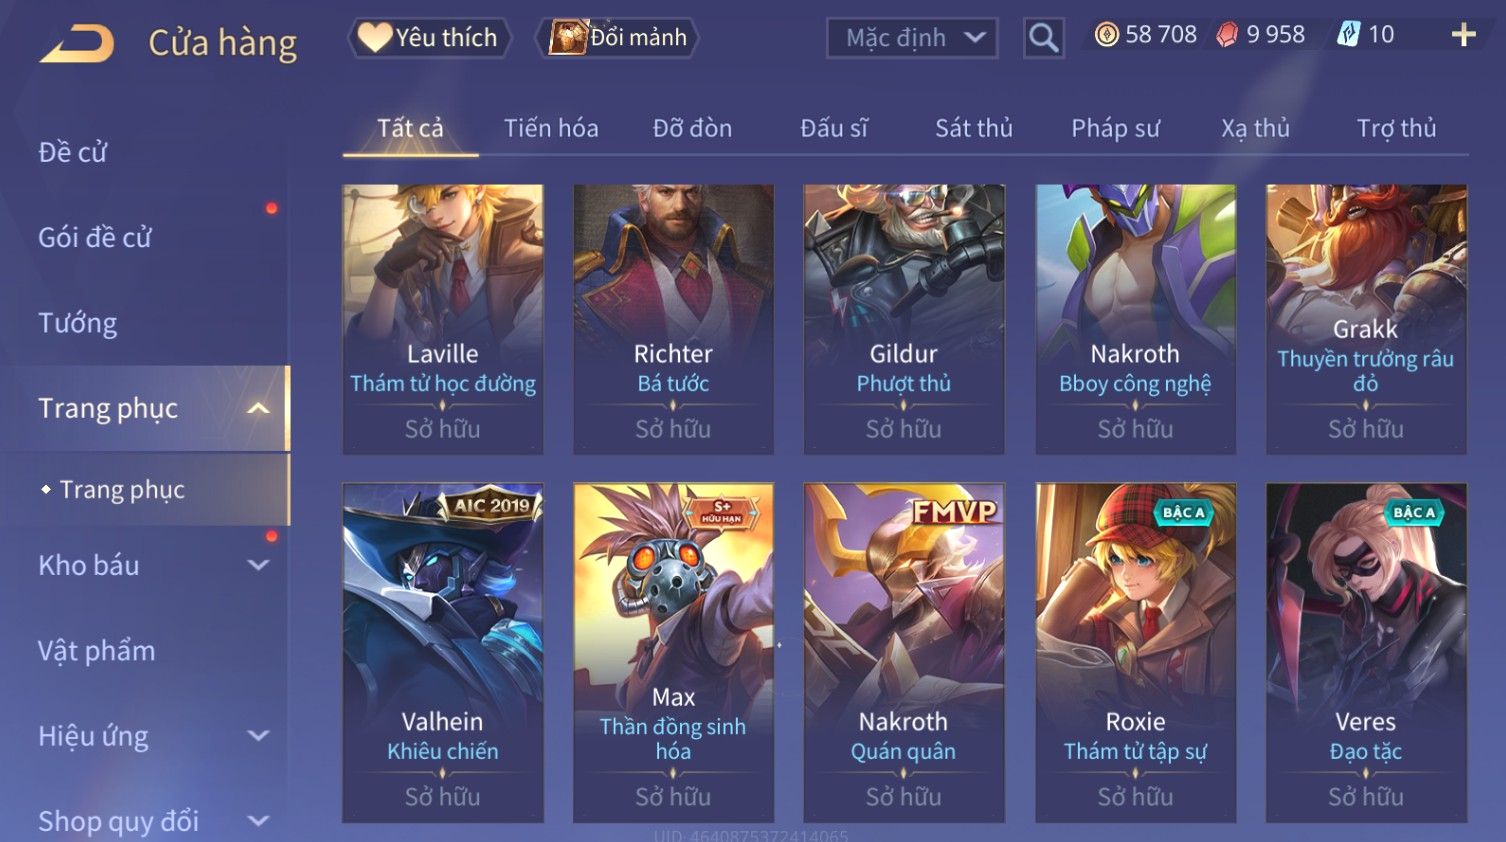Switch to the Pháp sư tab

click(x=1115, y=128)
